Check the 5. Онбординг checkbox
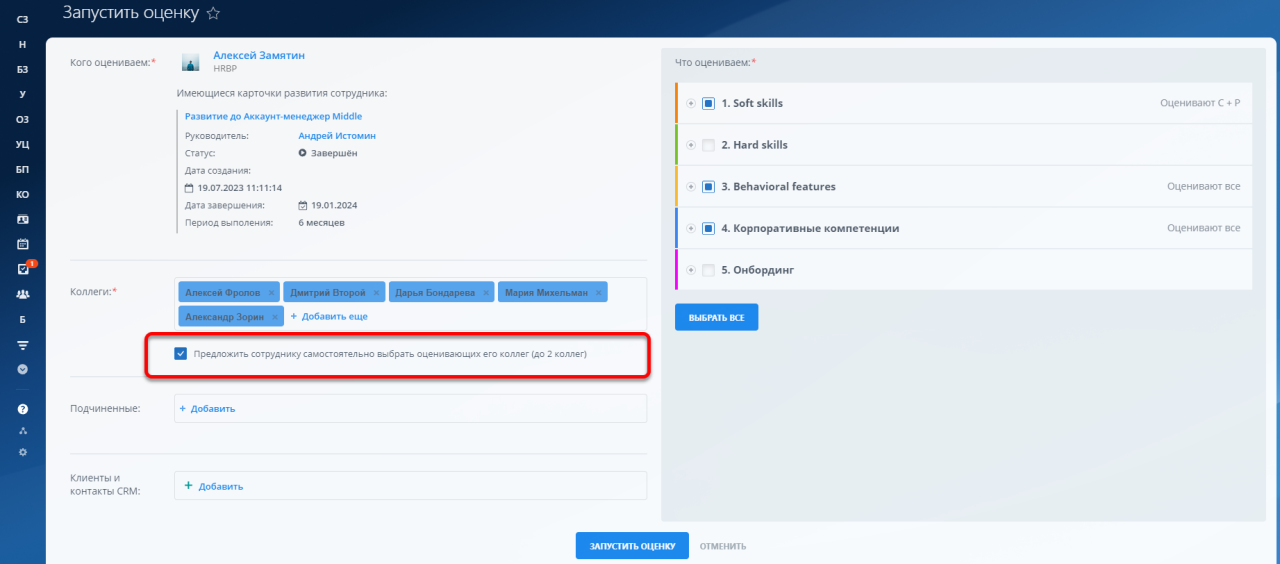 (708, 270)
